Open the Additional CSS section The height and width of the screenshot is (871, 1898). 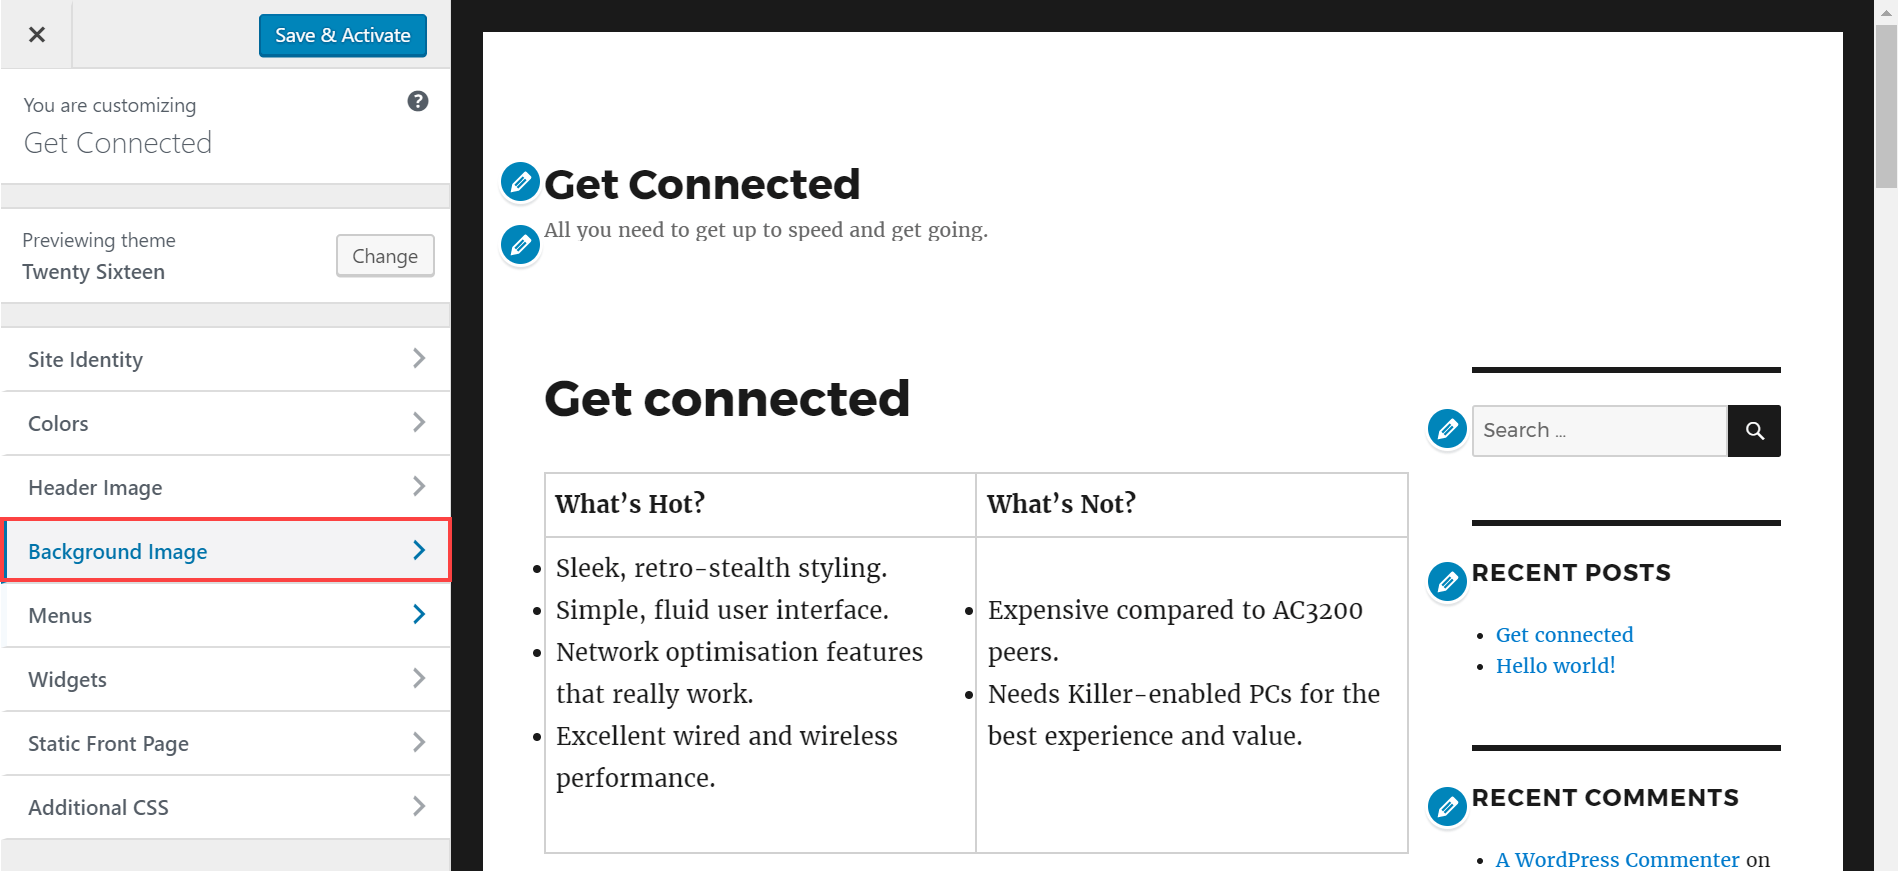(x=226, y=807)
